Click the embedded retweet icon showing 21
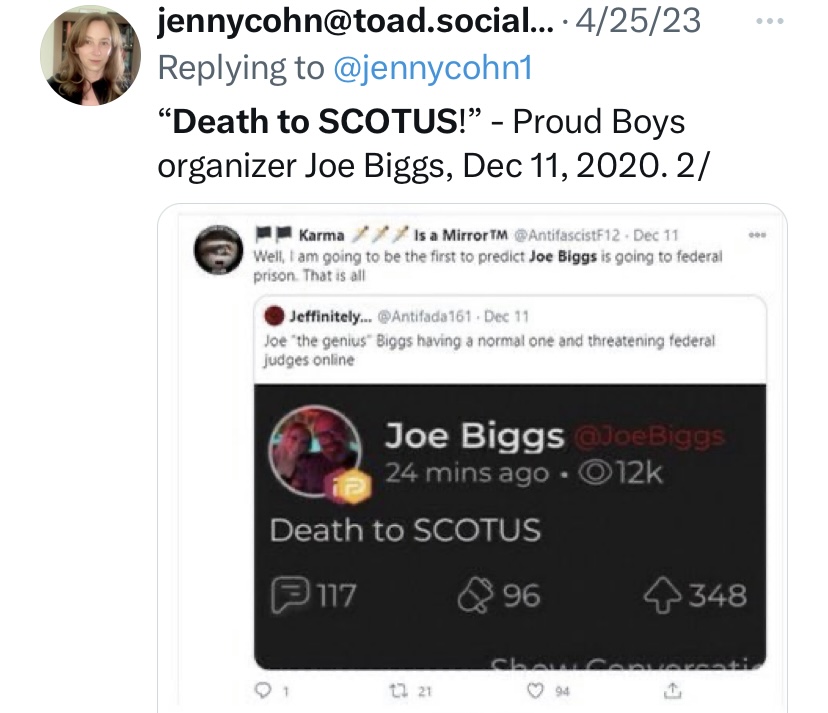This screenshot has height=713, width=828. coord(396,691)
